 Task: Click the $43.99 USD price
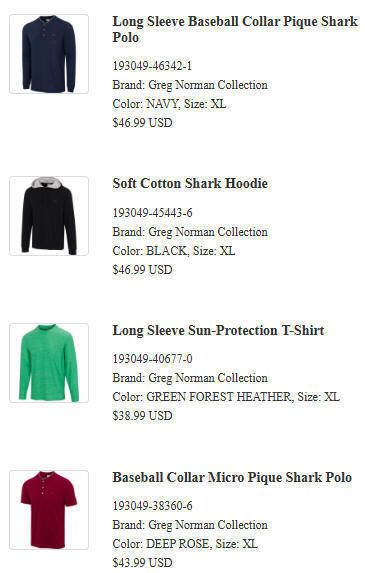pyautogui.click(x=142, y=563)
